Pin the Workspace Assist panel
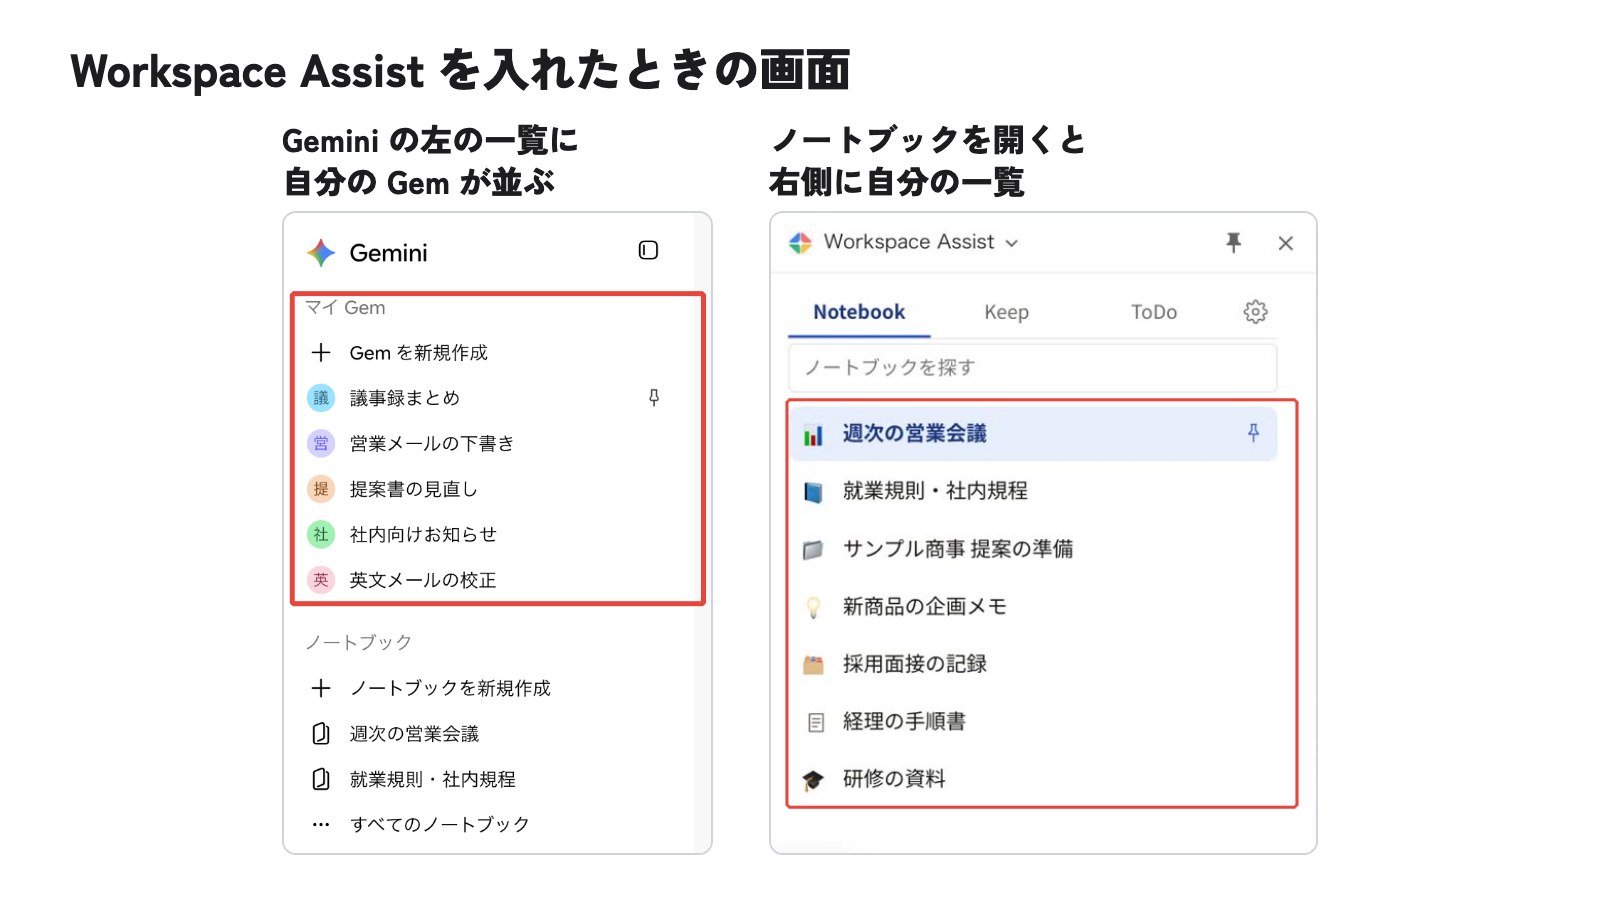The height and width of the screenshot is (900, 1600). click(x=1234, y=242)
